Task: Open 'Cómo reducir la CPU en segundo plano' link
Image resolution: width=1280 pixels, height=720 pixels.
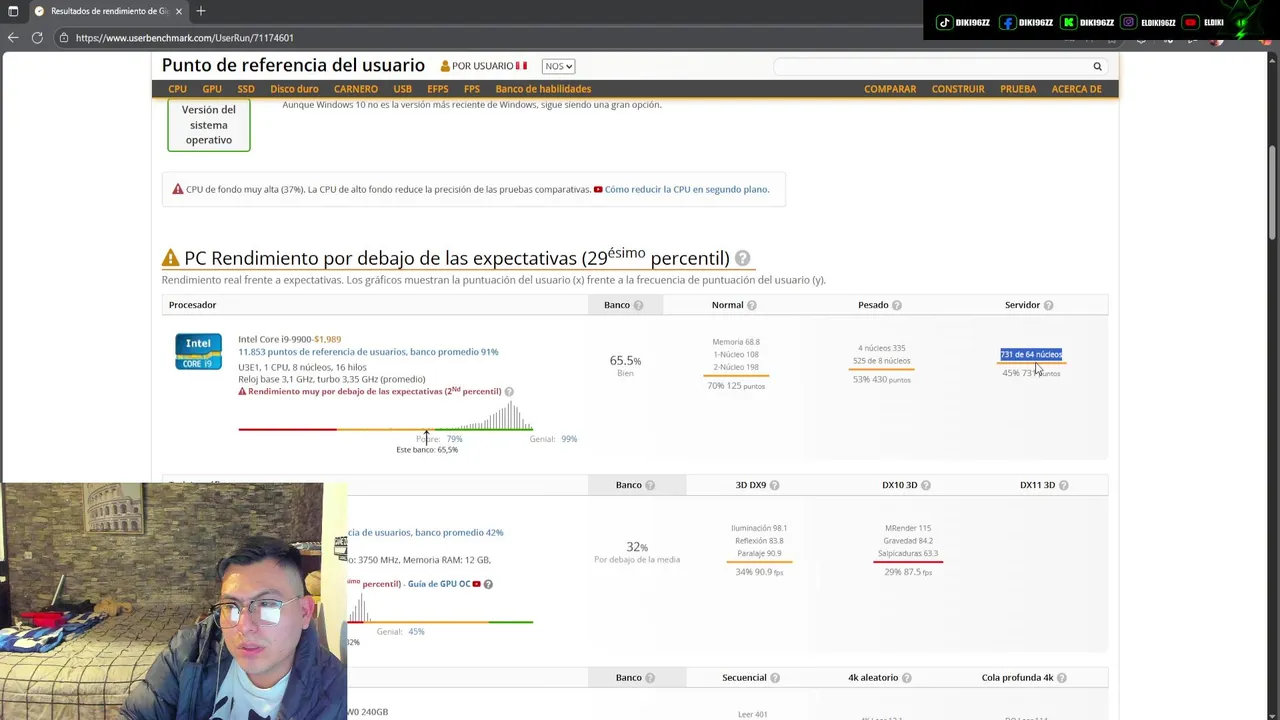Action: pyautogui.click(x=687, y=189)
